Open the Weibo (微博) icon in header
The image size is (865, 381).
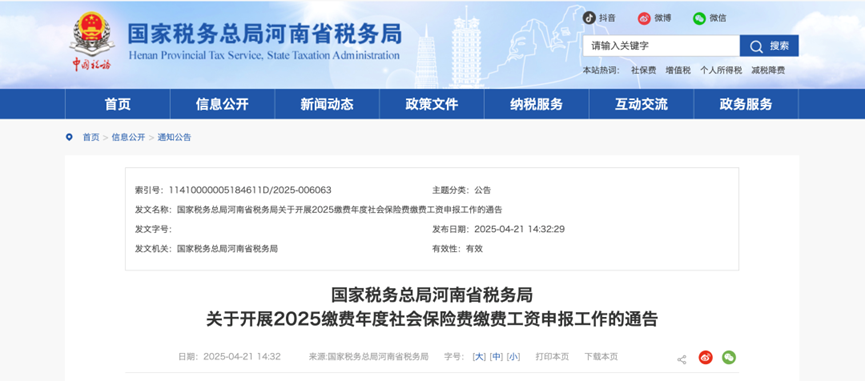[x=644, y=18]
